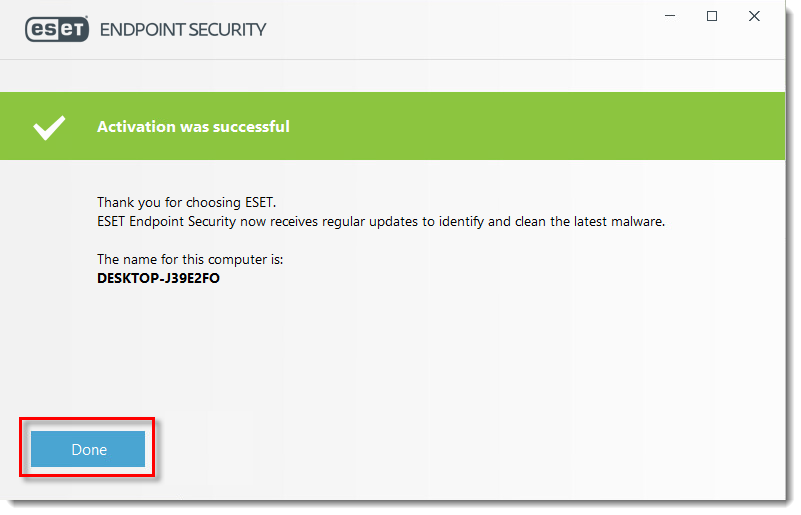801x515 pixels.
Task: Select the computer name DESKTOP-J39E2FO
Action: click(159, 280)
